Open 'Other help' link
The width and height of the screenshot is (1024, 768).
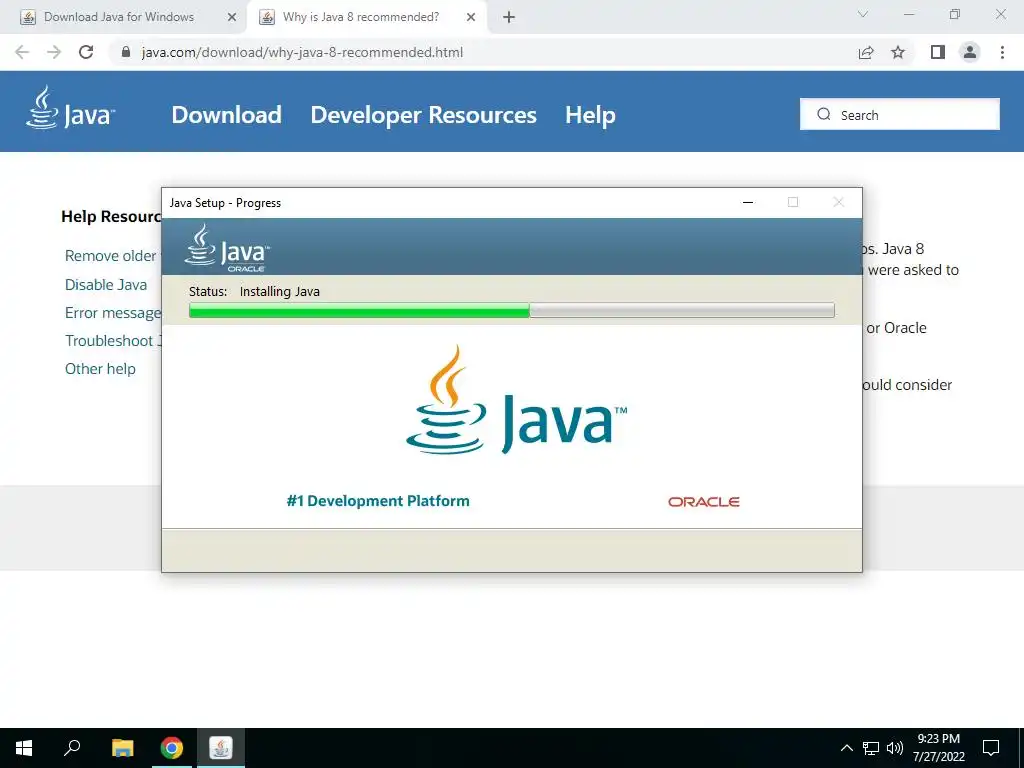coord(100,369)
